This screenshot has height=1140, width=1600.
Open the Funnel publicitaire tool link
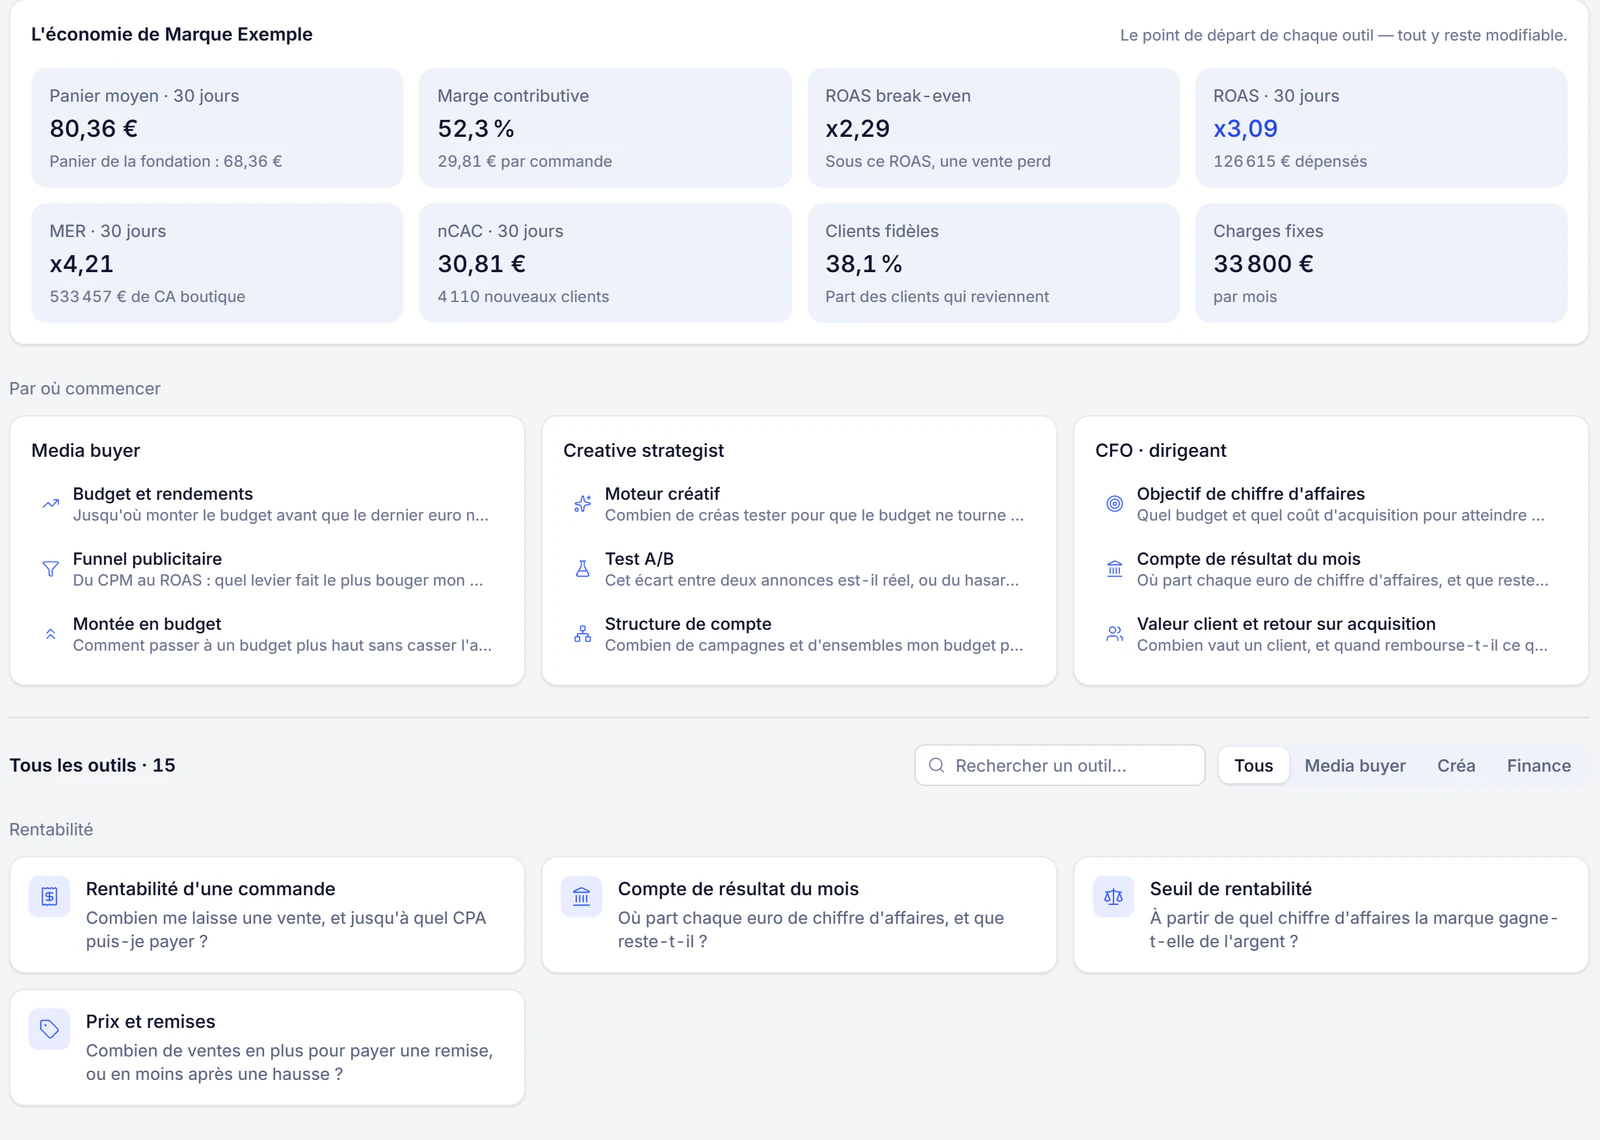click(267, 569)
